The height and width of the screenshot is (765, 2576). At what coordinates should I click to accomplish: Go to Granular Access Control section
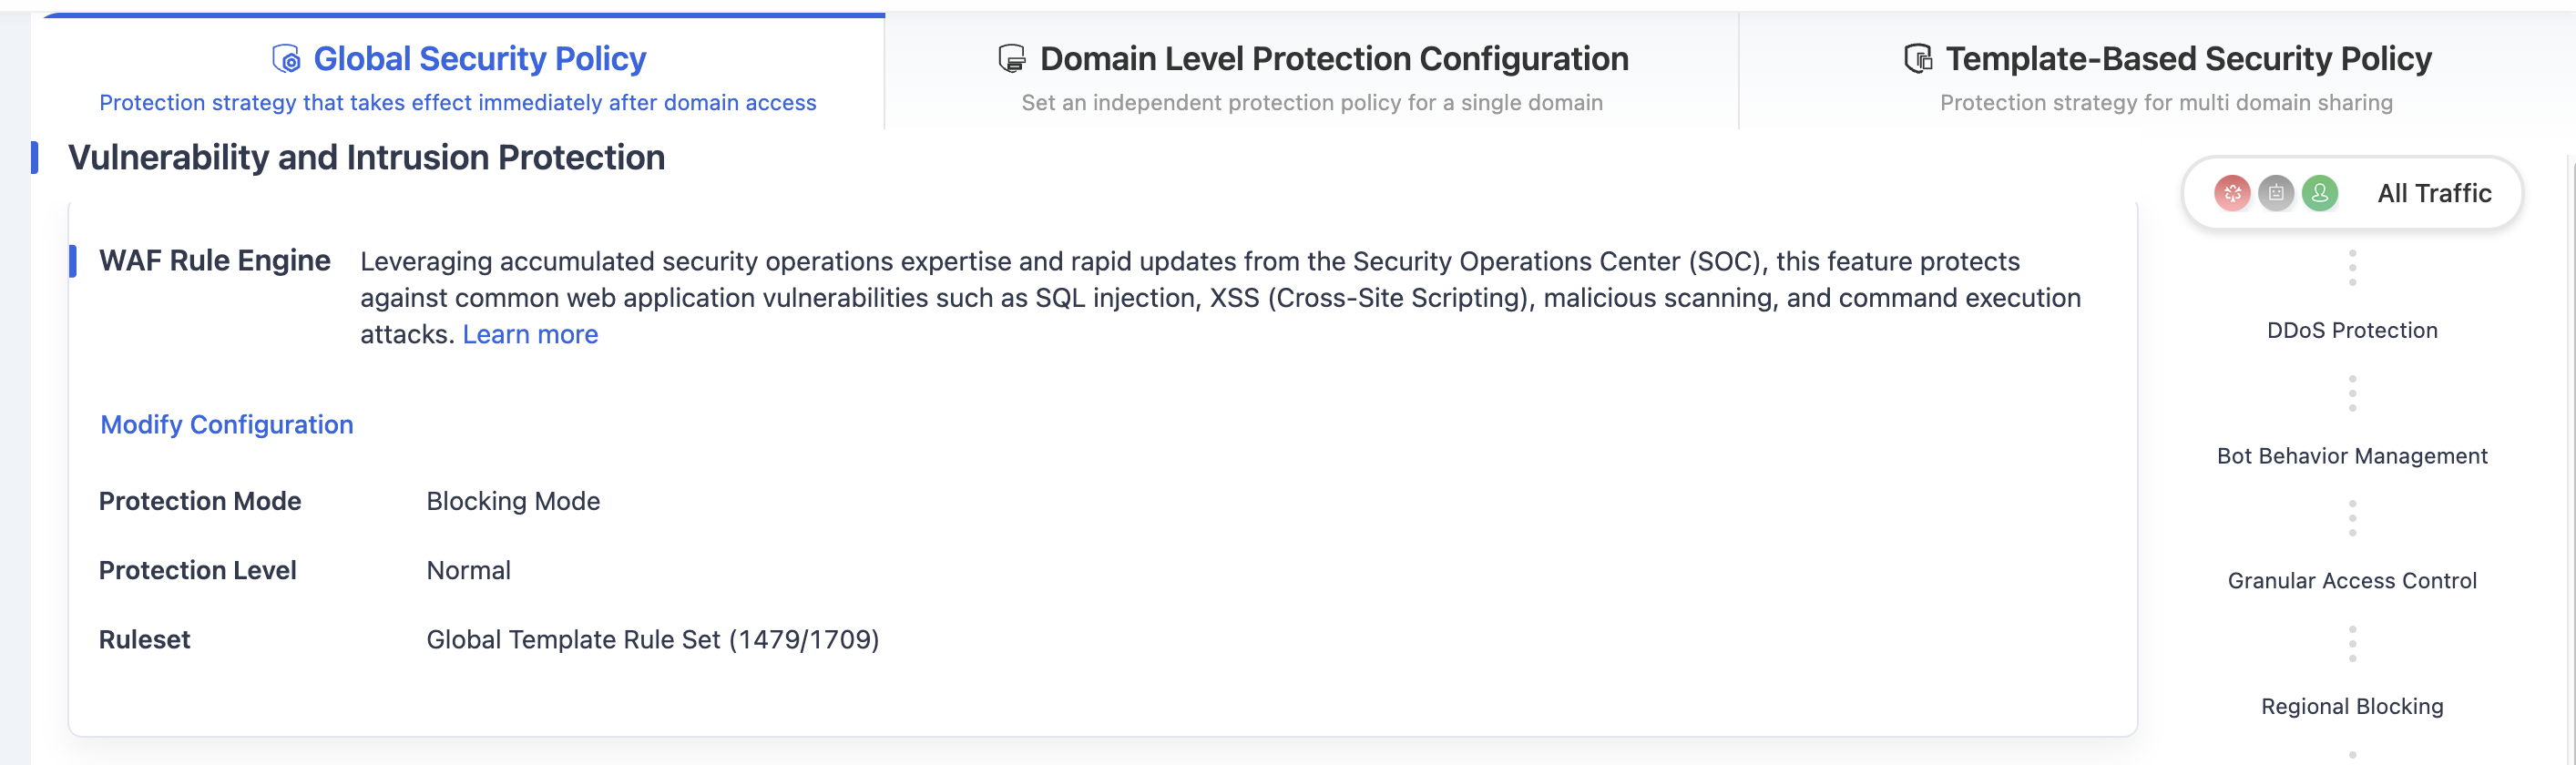tap(2352, 581)
